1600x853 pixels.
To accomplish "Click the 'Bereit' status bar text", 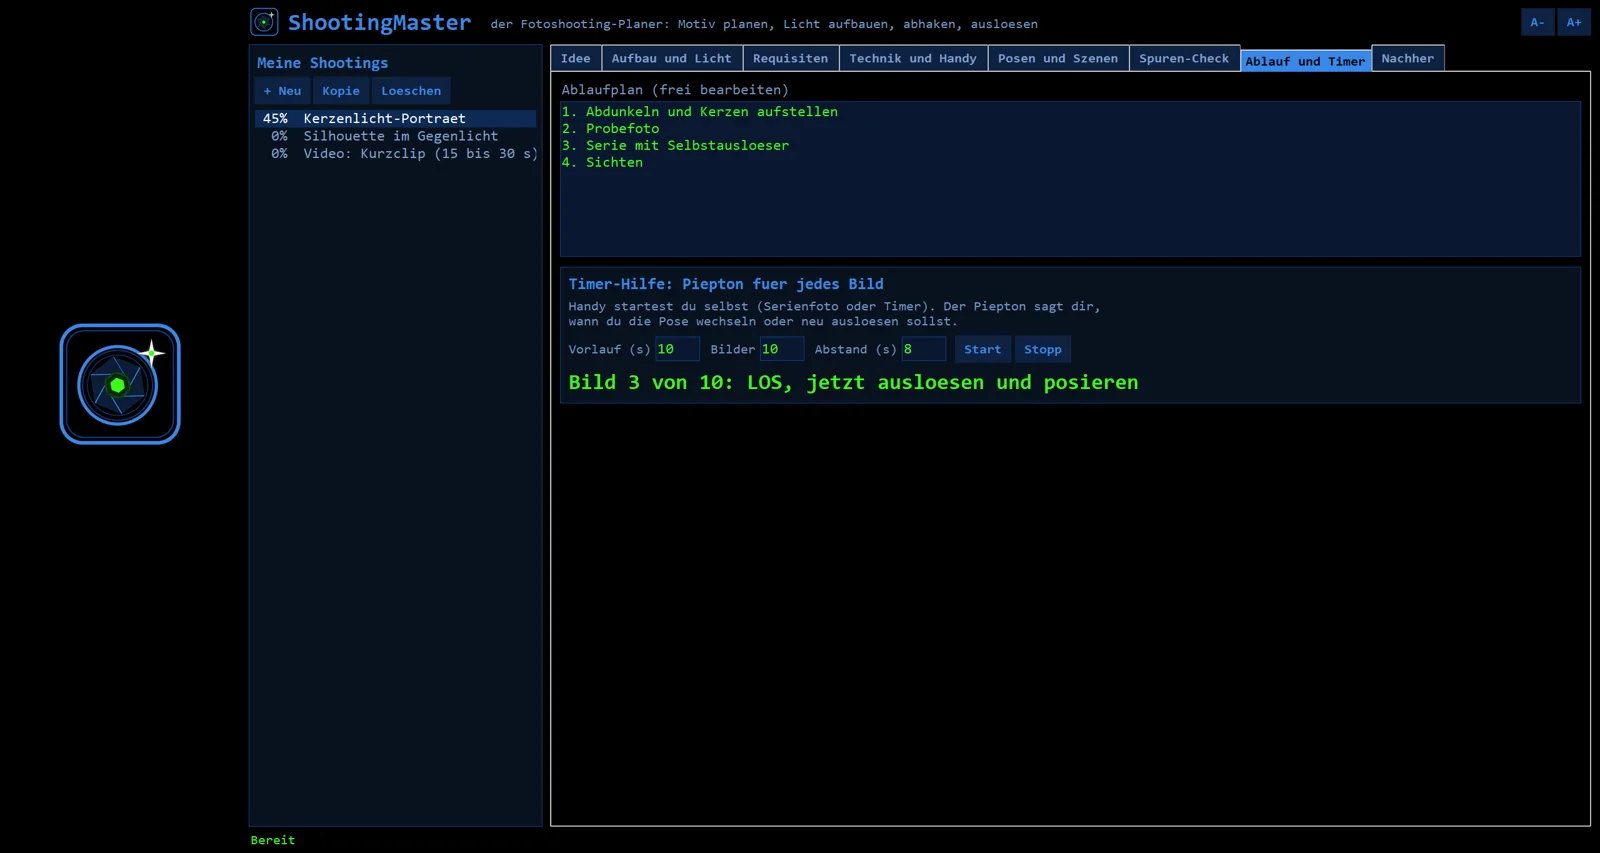I will coord(273,840).
